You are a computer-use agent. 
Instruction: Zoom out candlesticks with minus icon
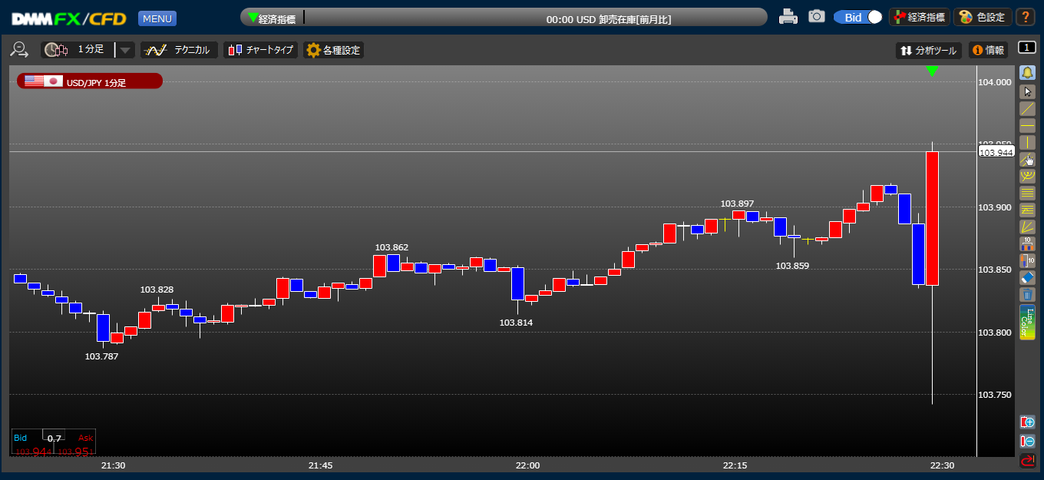pyautogui.click(x=1027, y=441)
